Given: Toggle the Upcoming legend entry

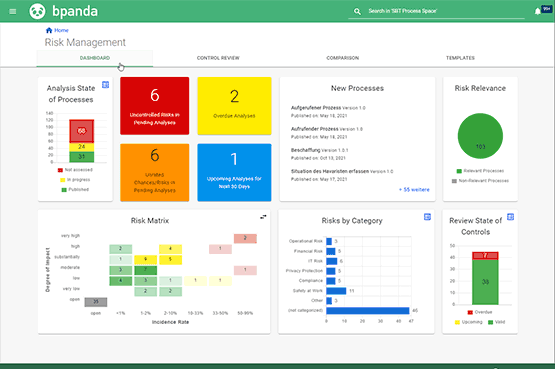Looking at the screenshot, I should click(x=469, y=322).
